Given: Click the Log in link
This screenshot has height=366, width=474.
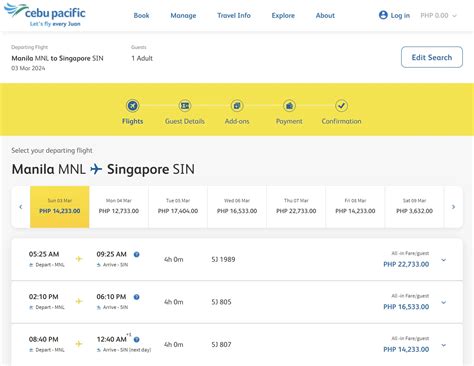Looking at the screenshot, I should pyautogui.click(x=400, y=15).
